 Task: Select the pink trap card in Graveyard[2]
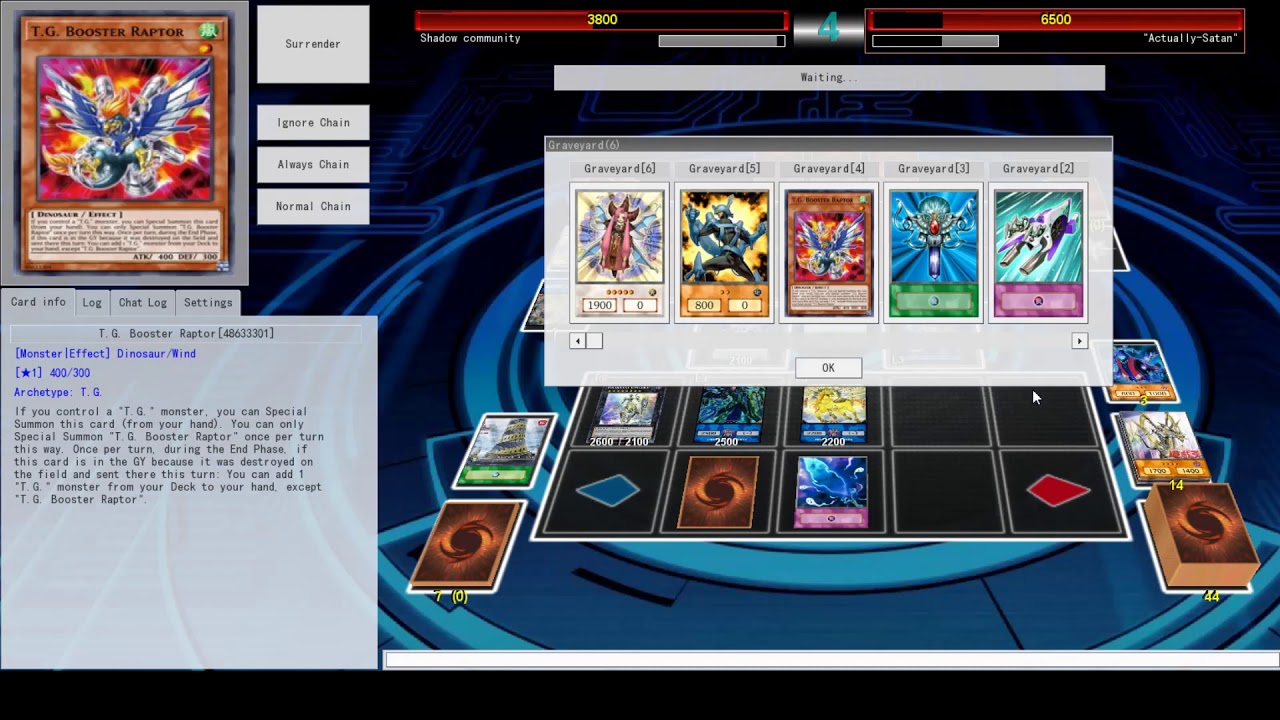(1038, 252)
